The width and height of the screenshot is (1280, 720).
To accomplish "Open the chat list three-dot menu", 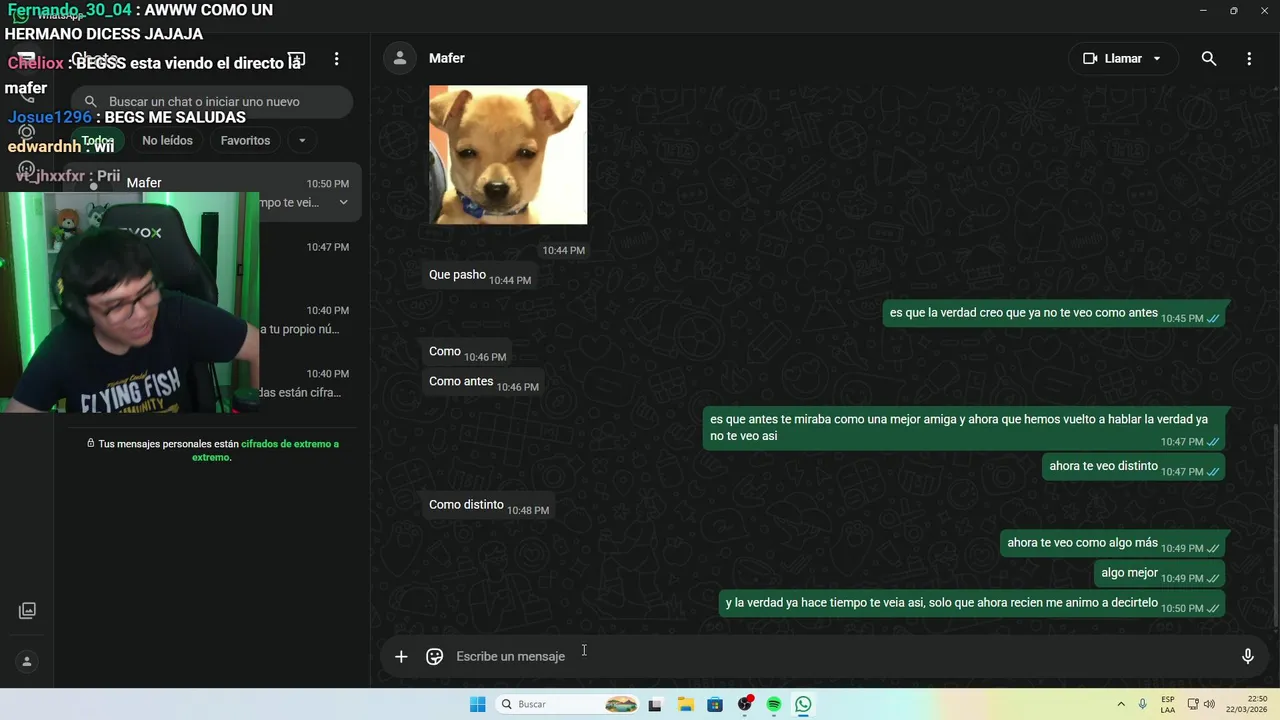I will point(337,59).
